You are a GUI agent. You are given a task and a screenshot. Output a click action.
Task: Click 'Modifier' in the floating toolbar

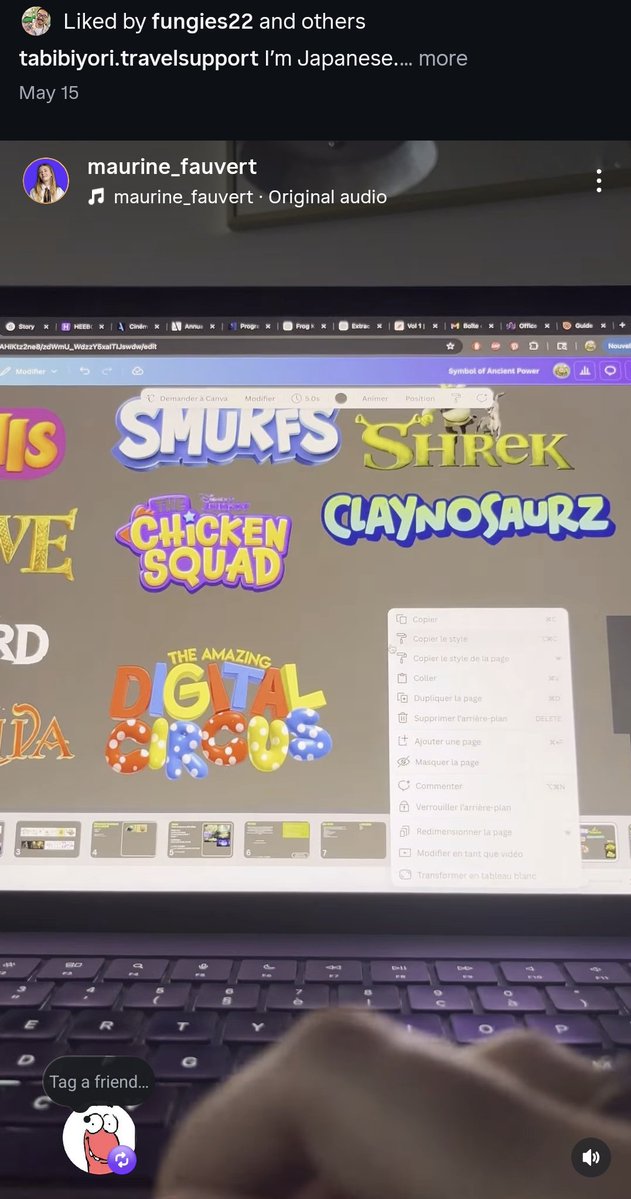pos(260,398)
